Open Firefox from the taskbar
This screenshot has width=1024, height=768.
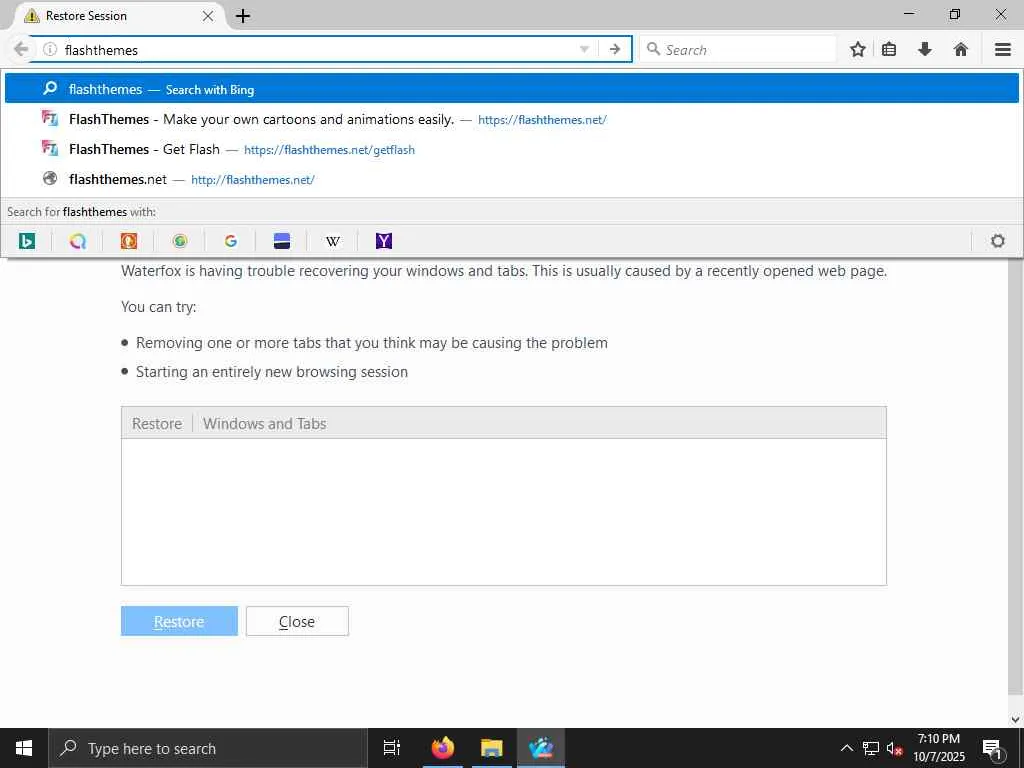442,748
